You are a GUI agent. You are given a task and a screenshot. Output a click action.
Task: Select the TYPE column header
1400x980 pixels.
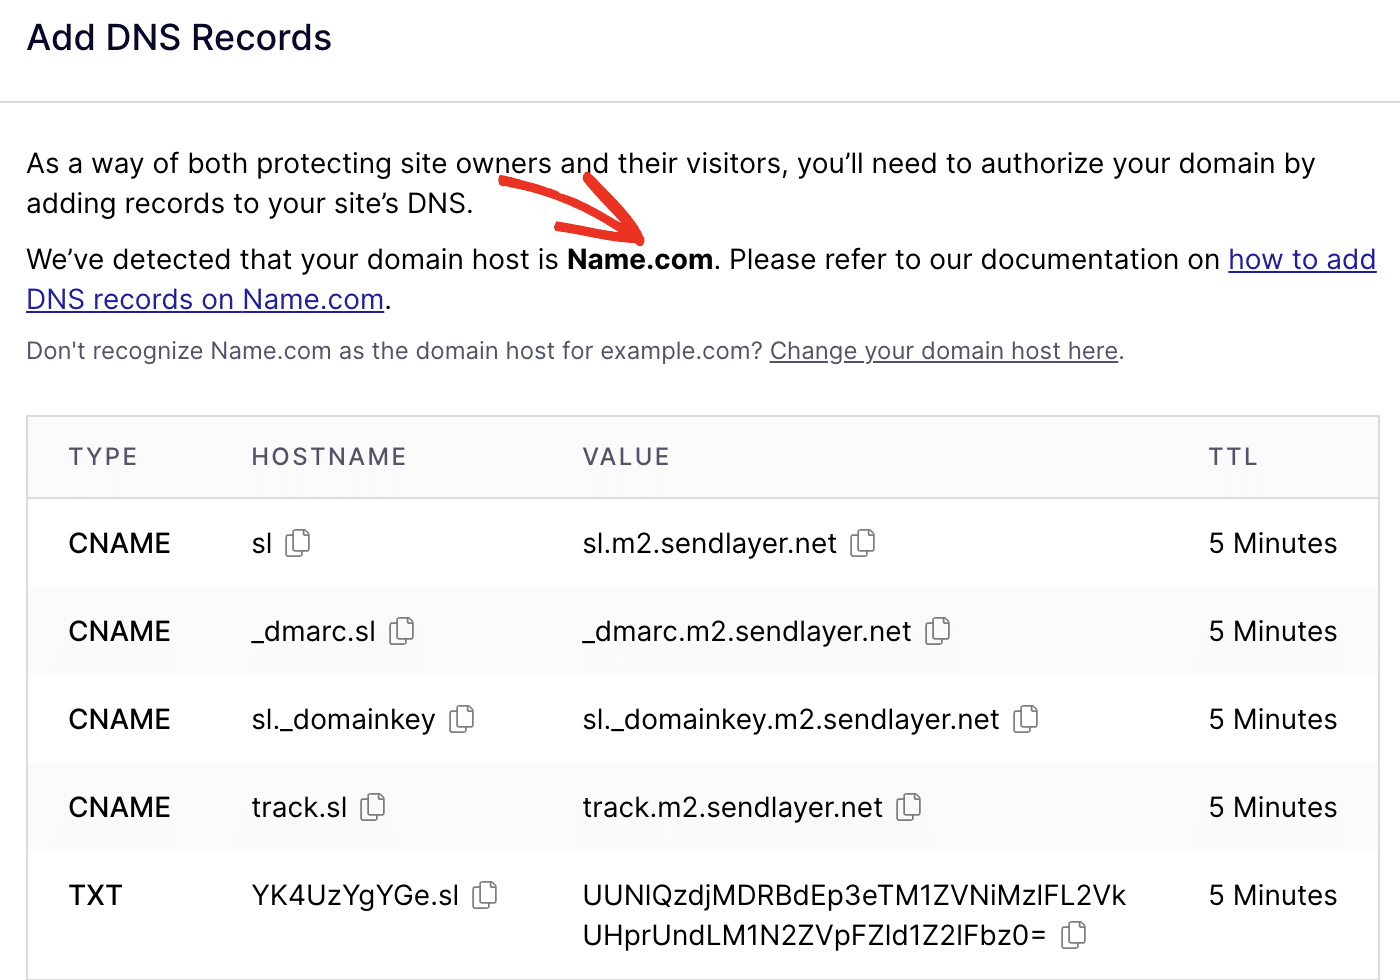[x=103, y=456]
